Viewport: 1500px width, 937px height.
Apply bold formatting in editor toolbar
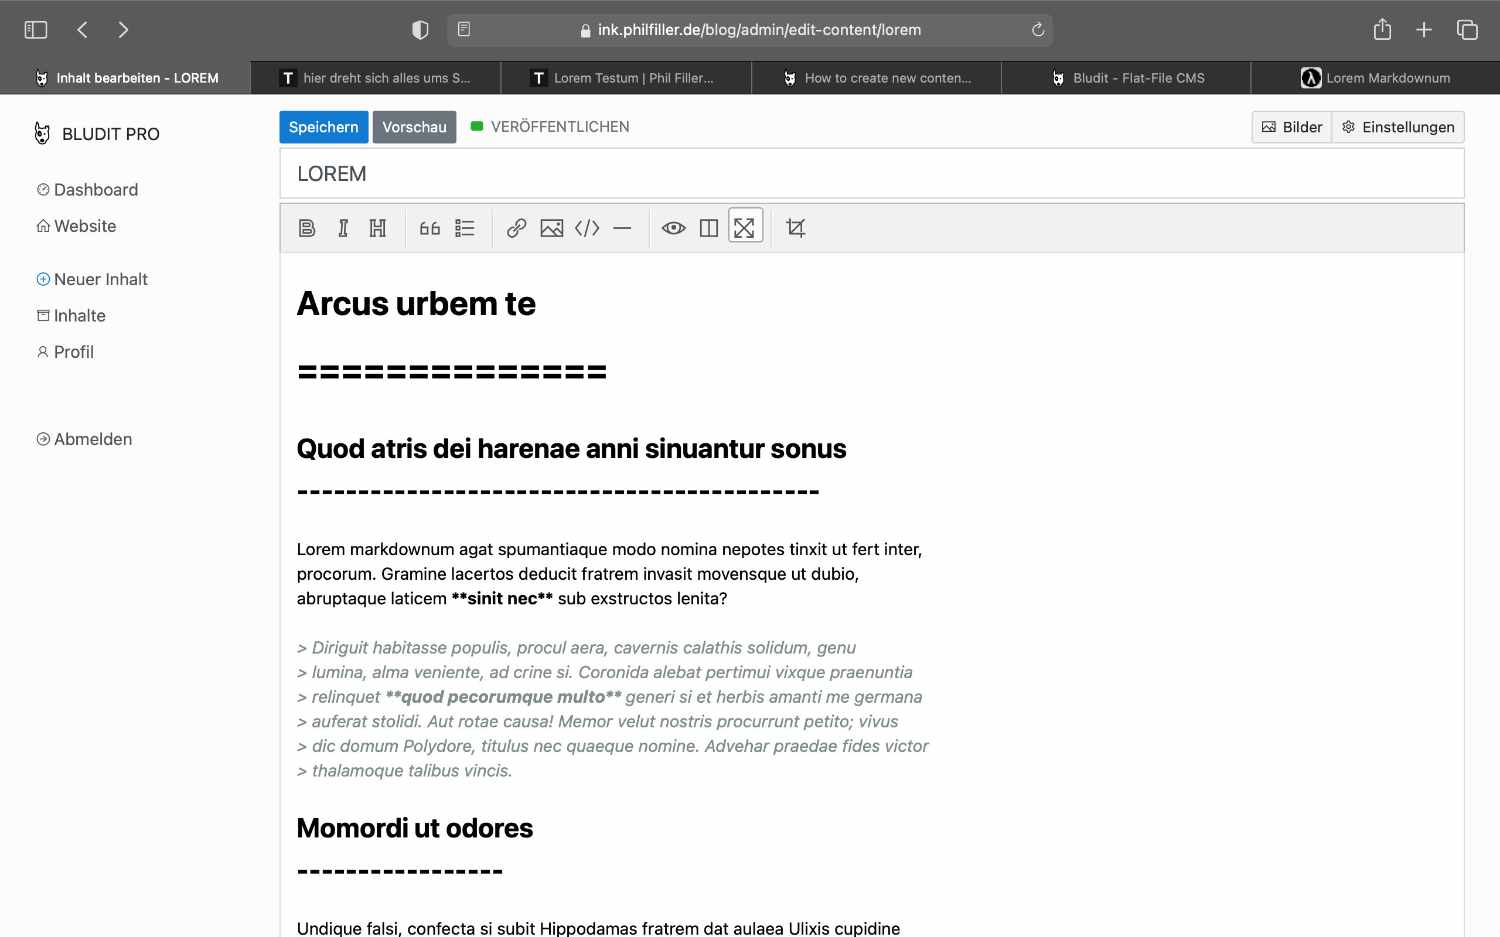click(307, 228)
